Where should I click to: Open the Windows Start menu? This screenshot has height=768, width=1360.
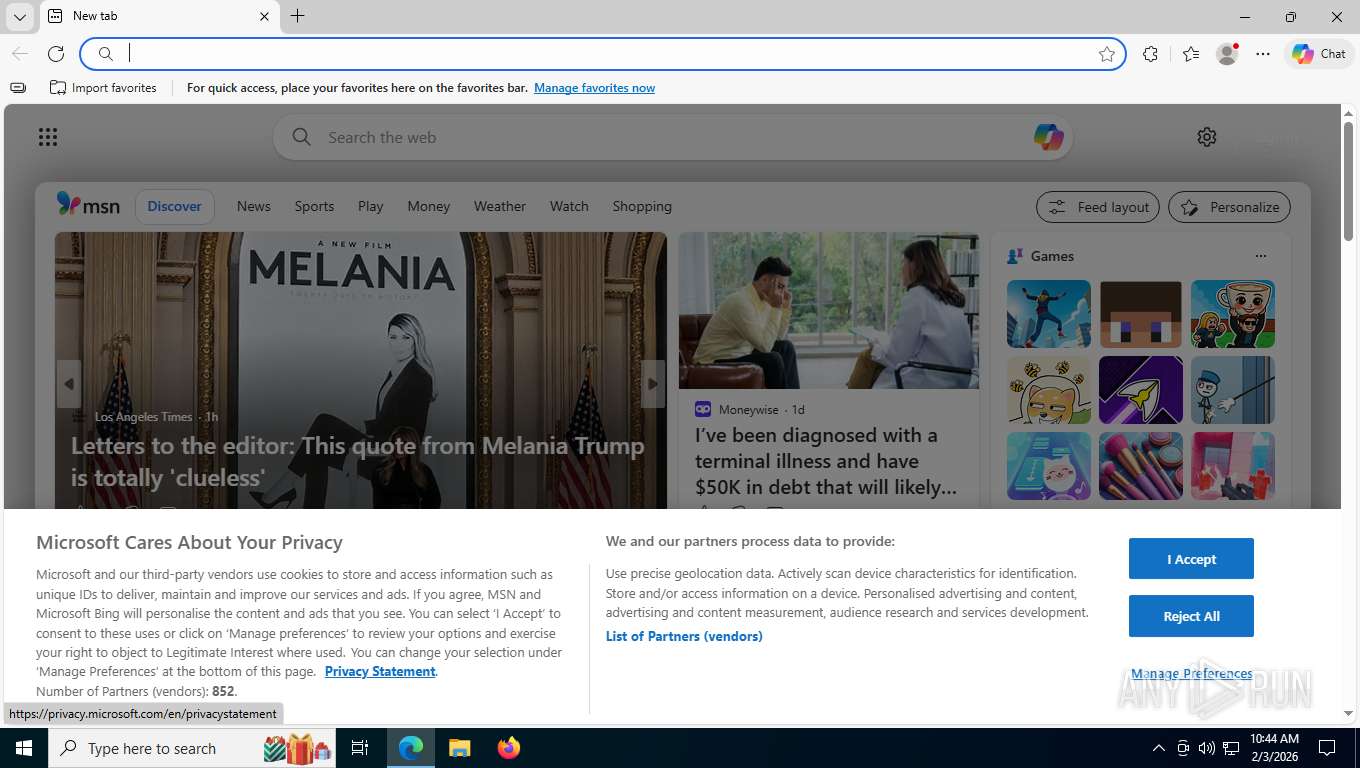pyautogui.click(x=24, y=748)
